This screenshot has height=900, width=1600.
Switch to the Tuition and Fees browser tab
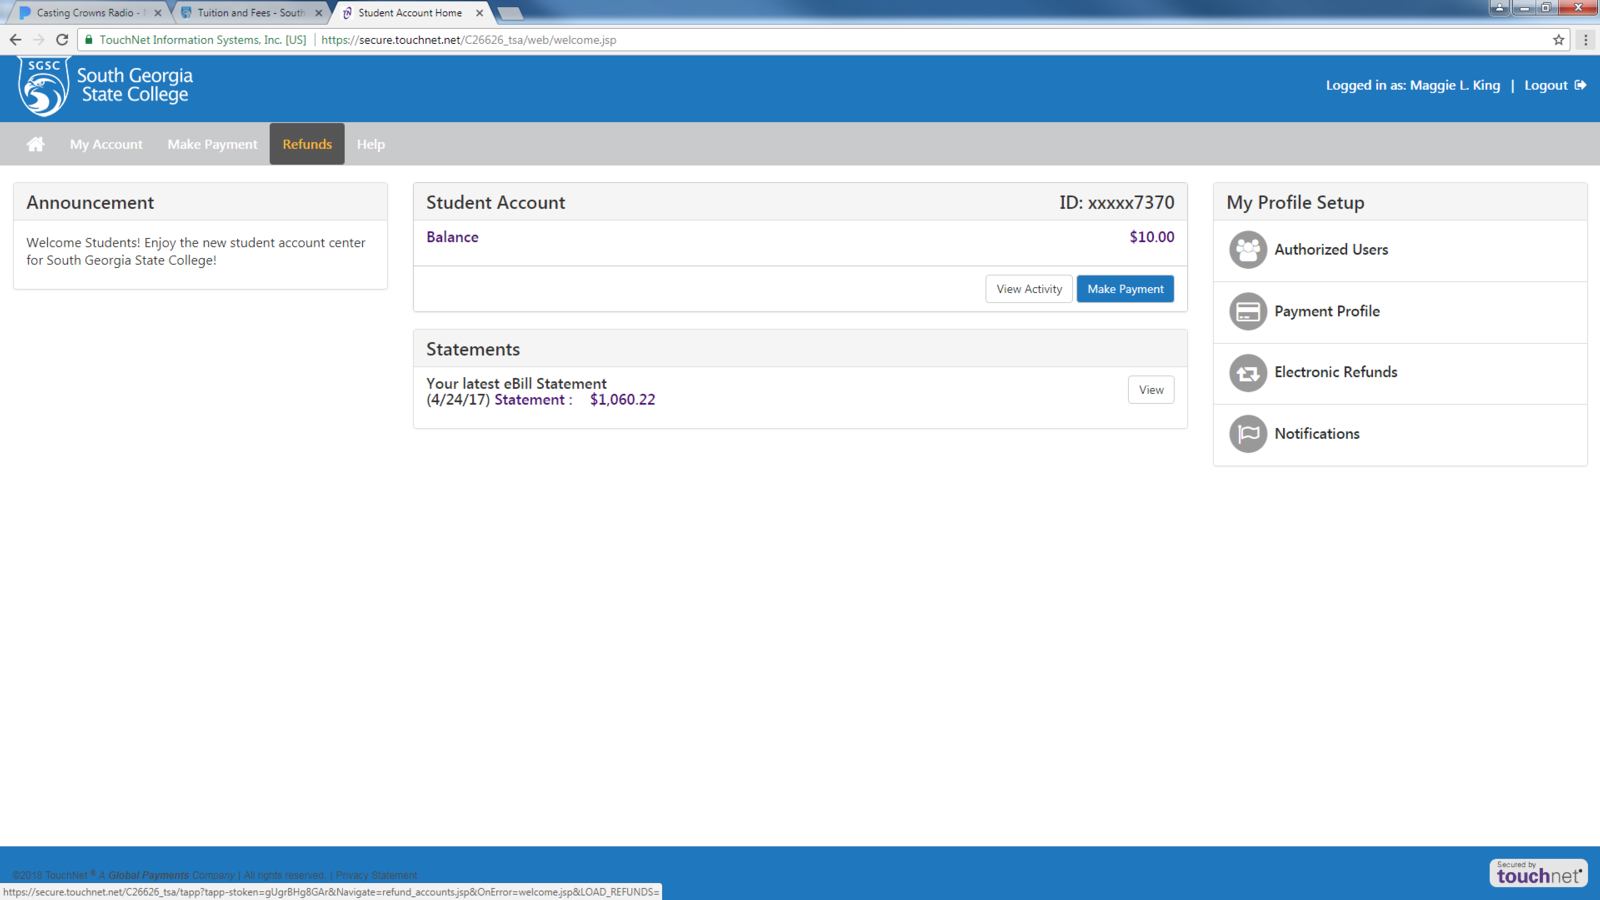(x=250, y=13)
